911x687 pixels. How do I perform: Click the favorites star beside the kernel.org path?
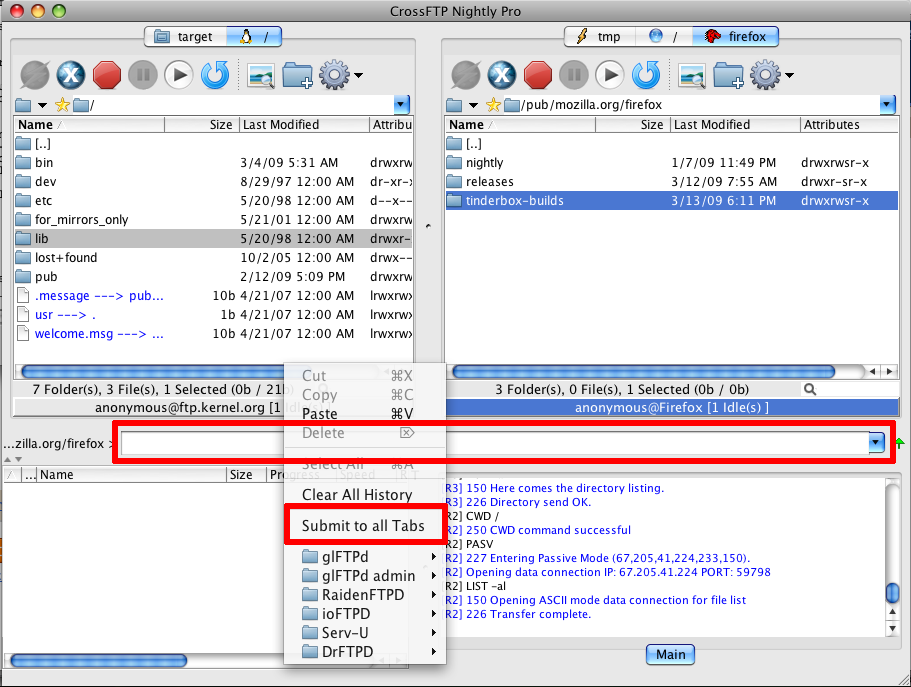click(x=62, y=105)
